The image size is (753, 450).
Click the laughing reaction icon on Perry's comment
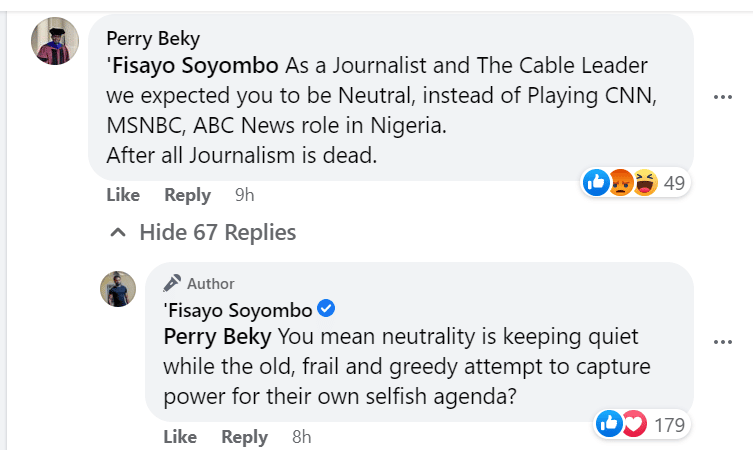click(645, 183)
